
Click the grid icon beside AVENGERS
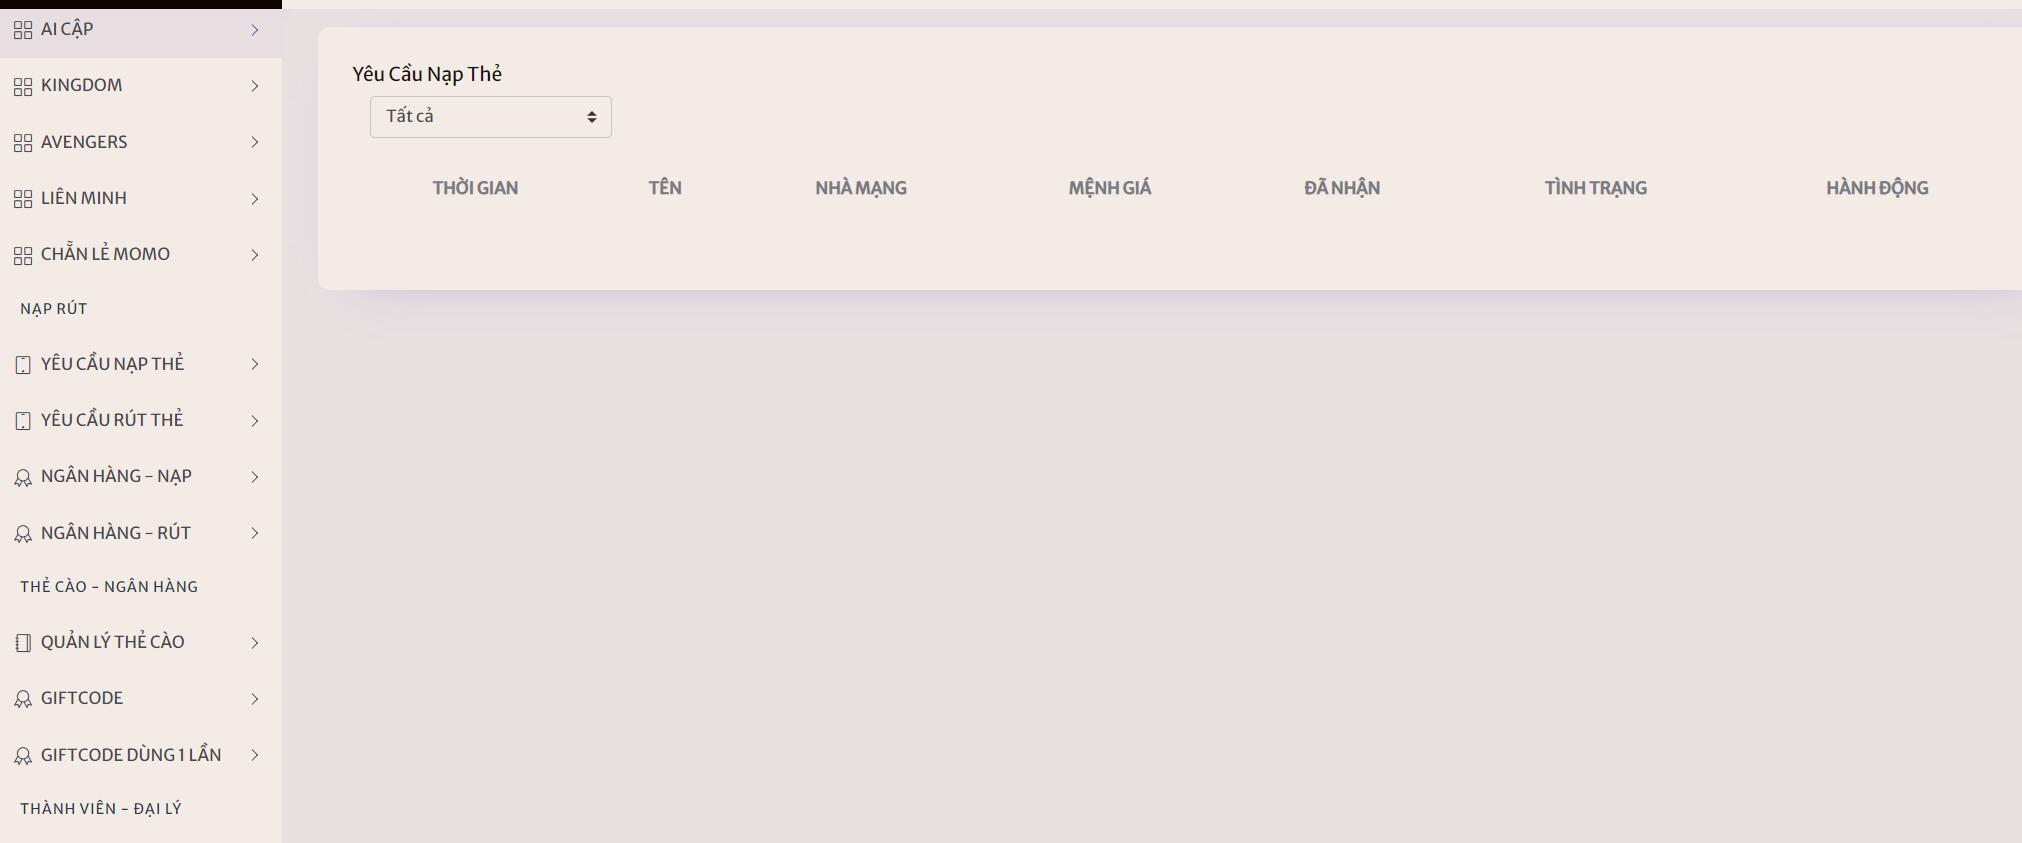(x=23, y=143)
